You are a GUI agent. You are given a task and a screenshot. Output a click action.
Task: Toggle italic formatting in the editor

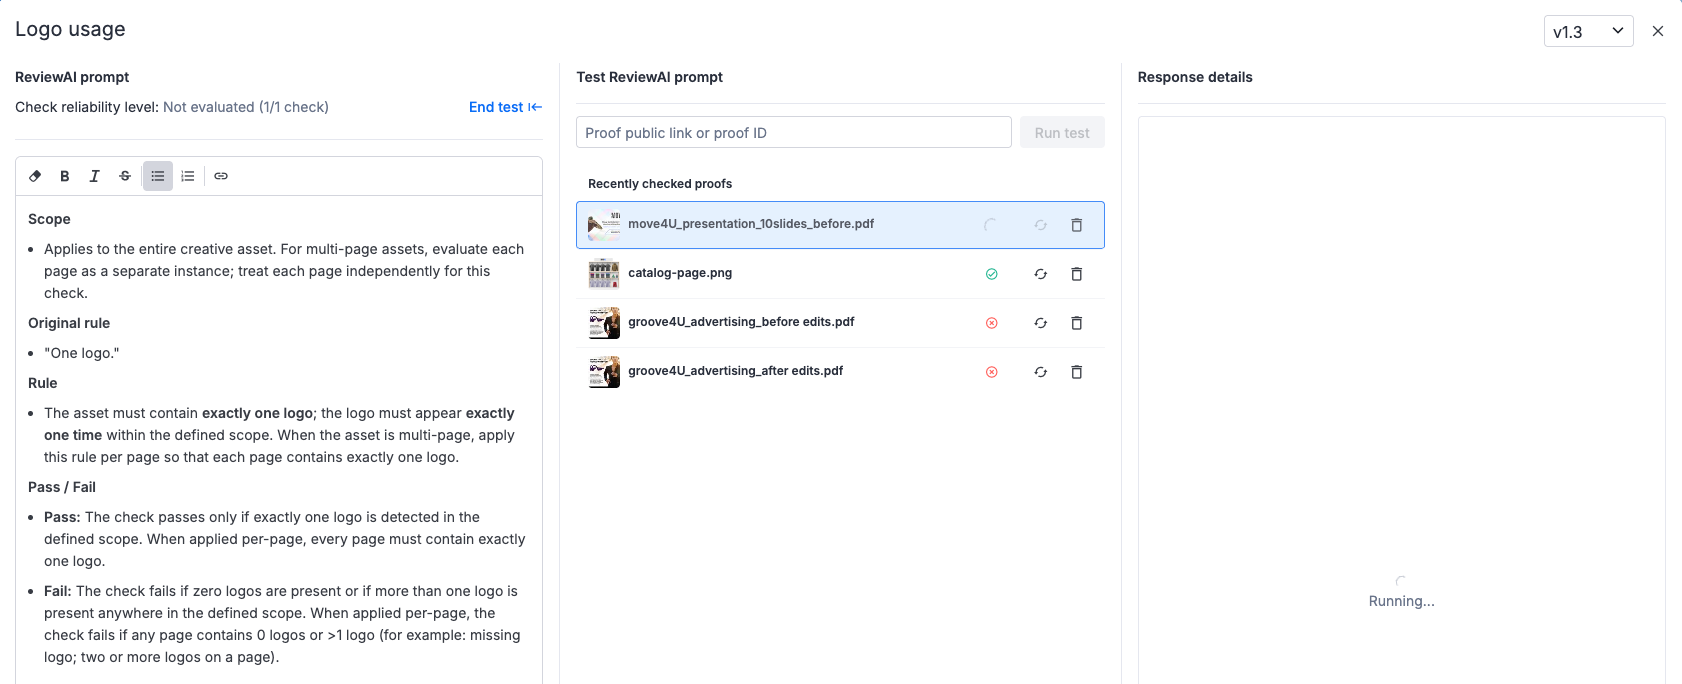95,176
